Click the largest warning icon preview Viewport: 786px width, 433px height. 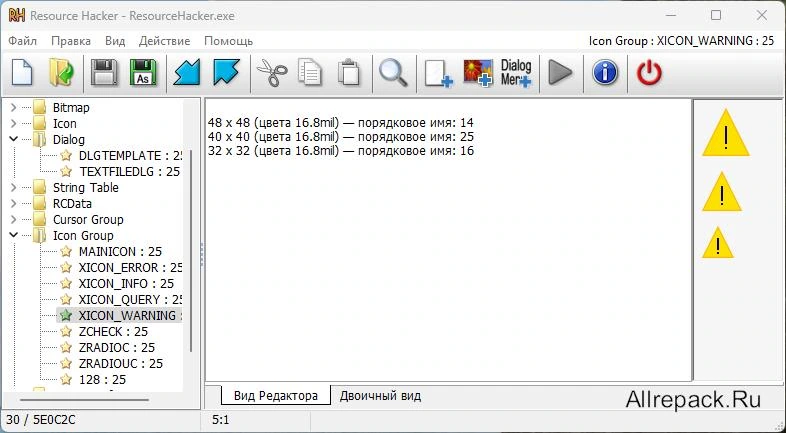[725, 133]
